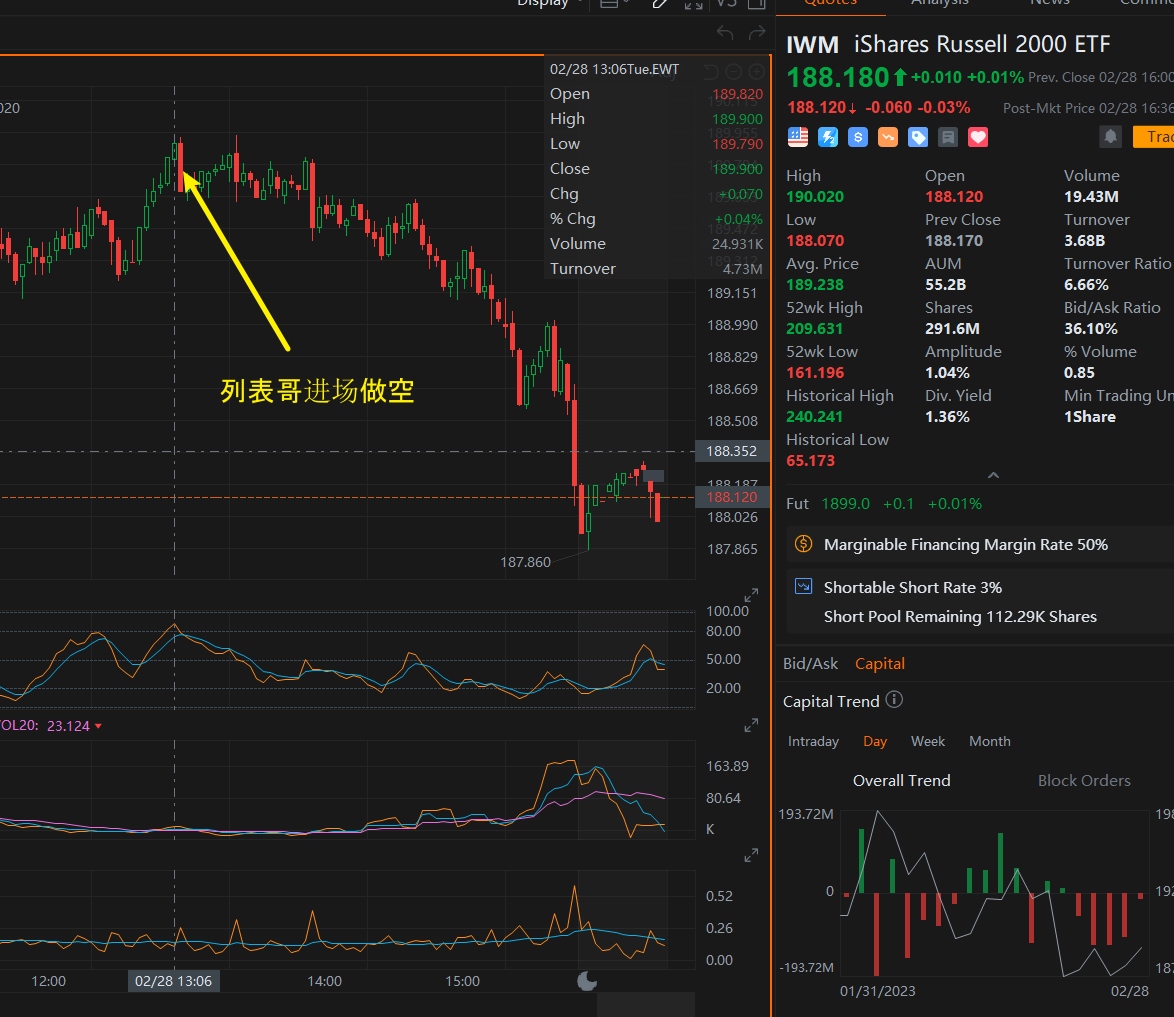Open the News tab
1174x1017 pixels.
(1050, 3)
